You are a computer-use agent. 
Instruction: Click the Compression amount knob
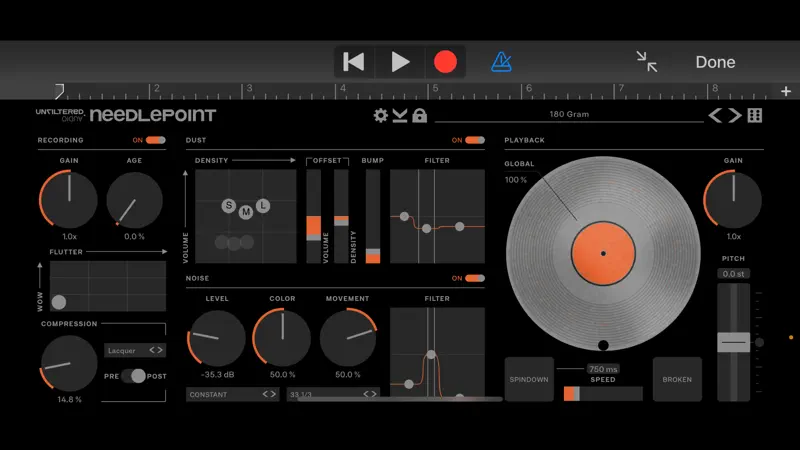69,363
